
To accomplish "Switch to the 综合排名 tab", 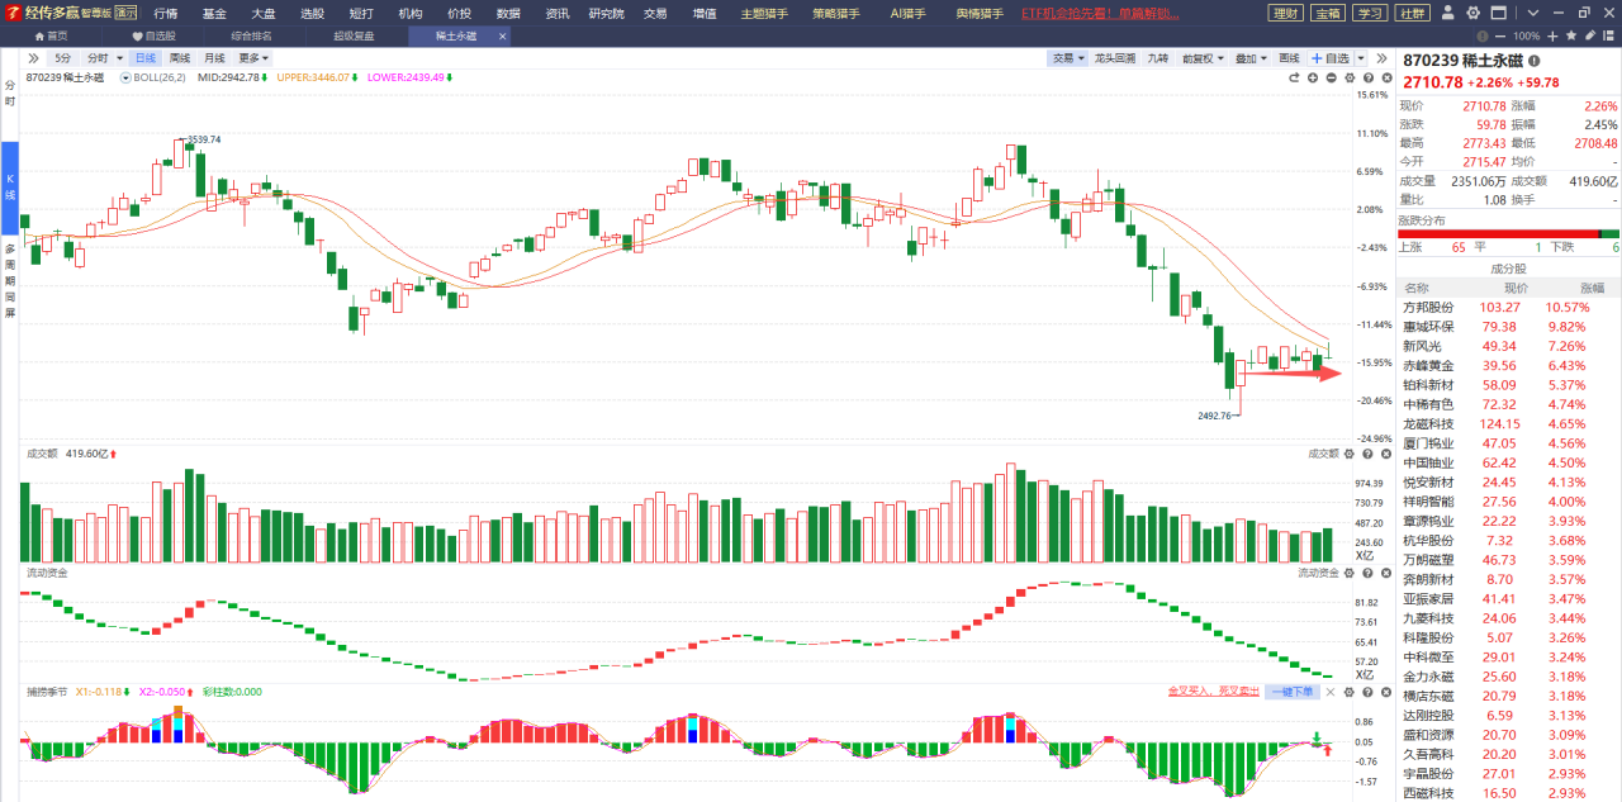I will tap(251, 36).
